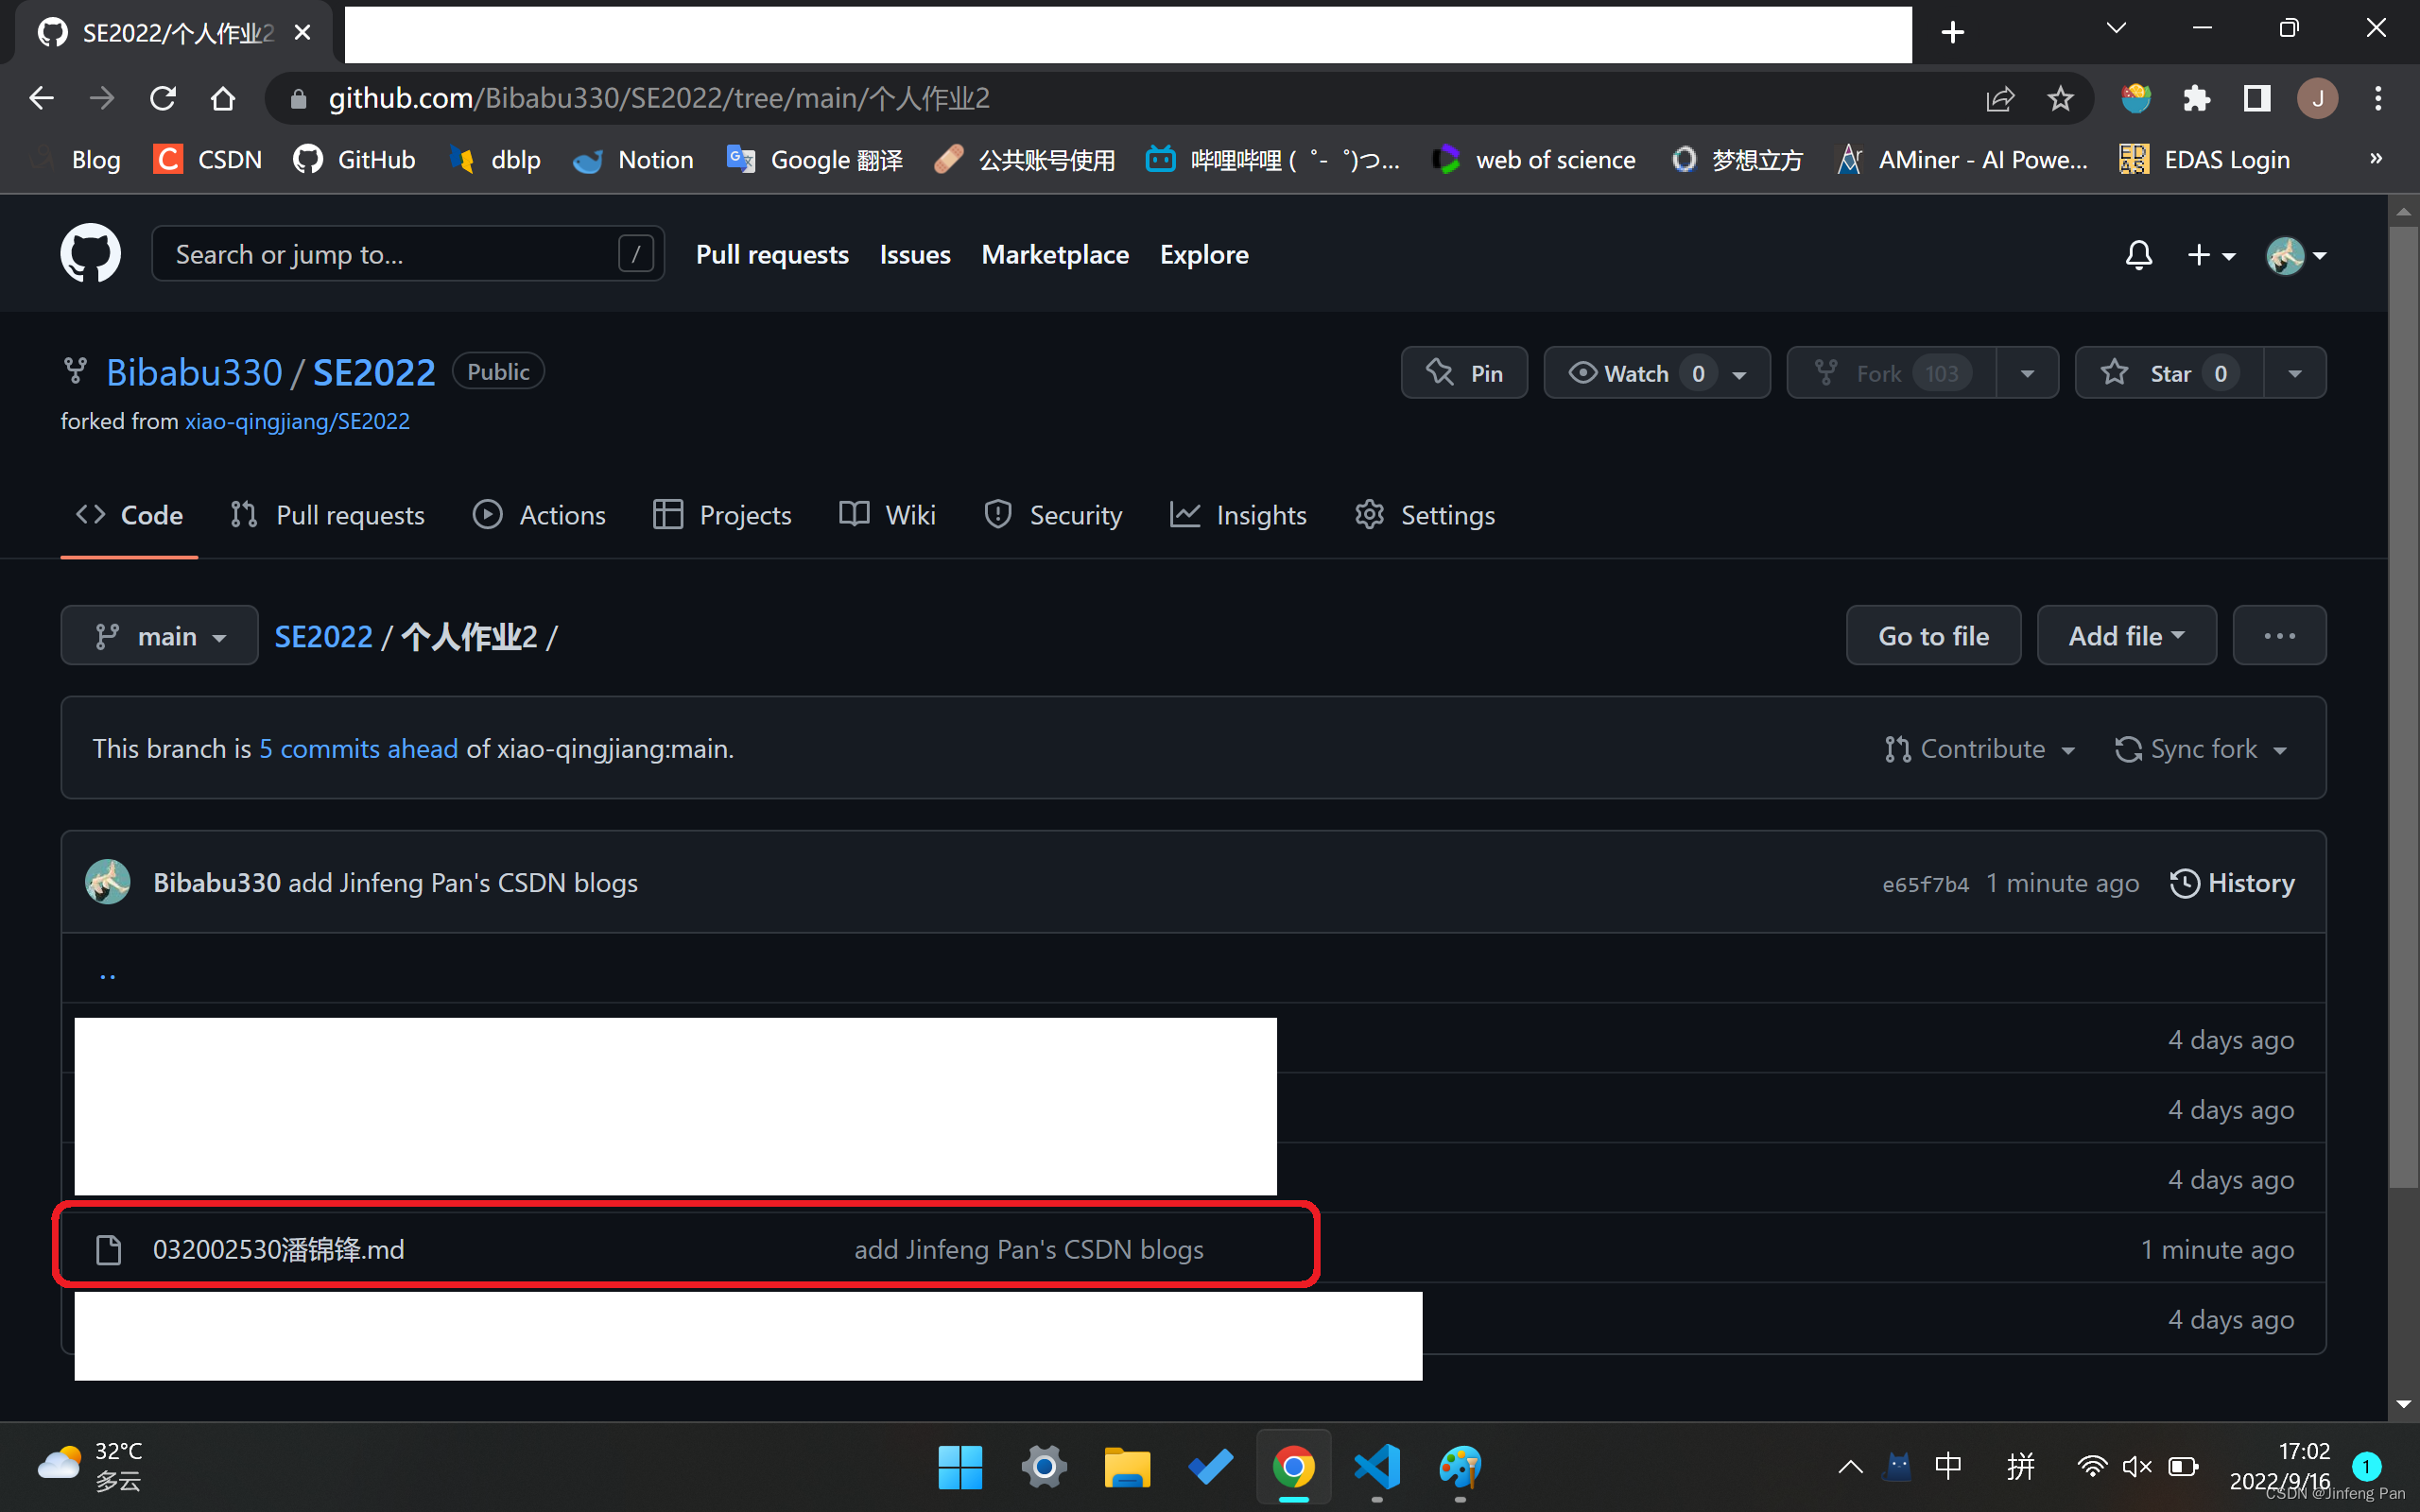Open the dblp bookmark

(494, 159)
